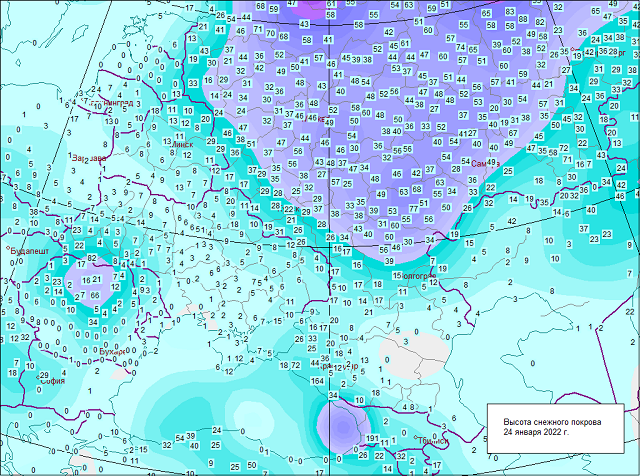
Task: Click the station value 66 near Carpathians
Action: coord(96,296)
